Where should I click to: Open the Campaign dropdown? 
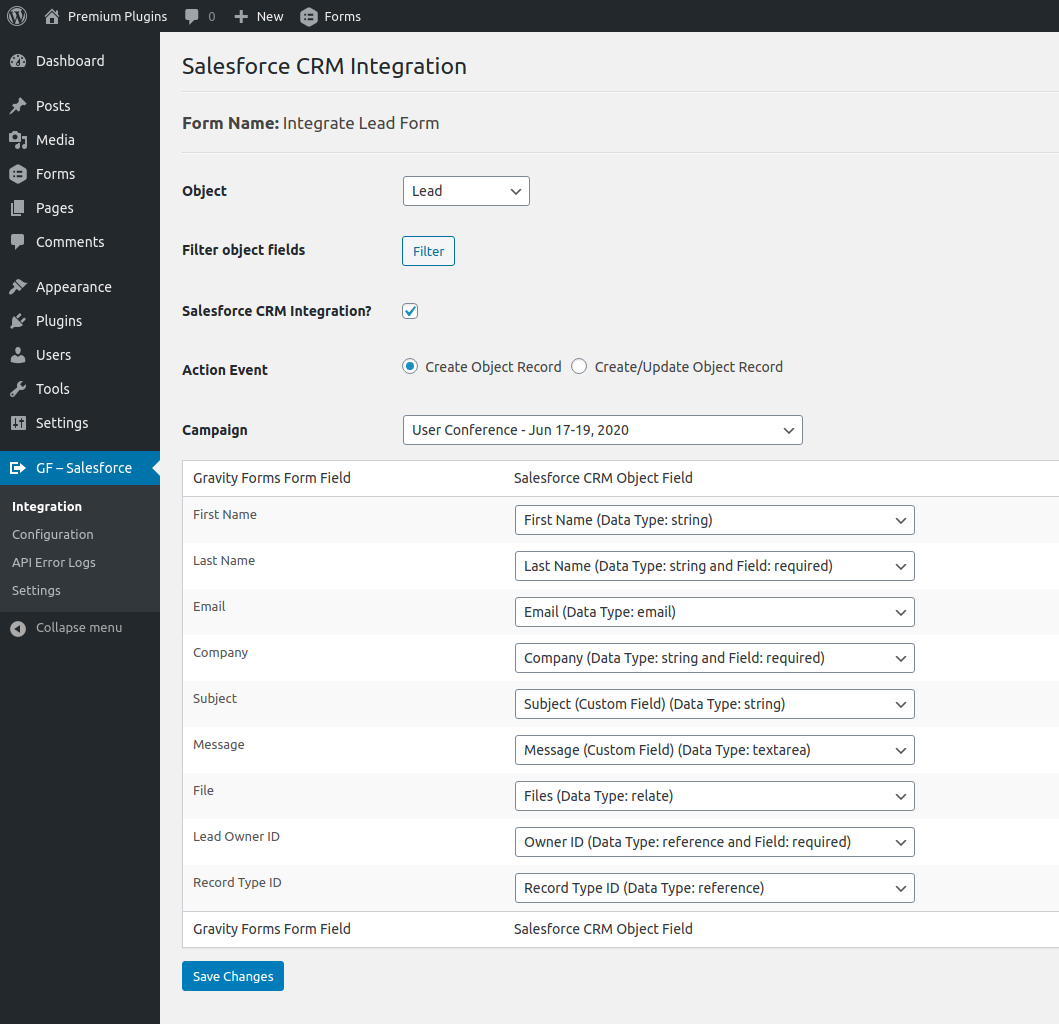pyautogui.click(x=602, y=430)
